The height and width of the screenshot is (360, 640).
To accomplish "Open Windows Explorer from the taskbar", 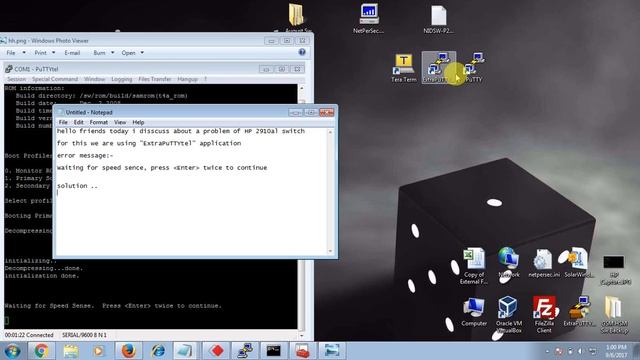I will point(70,351).
